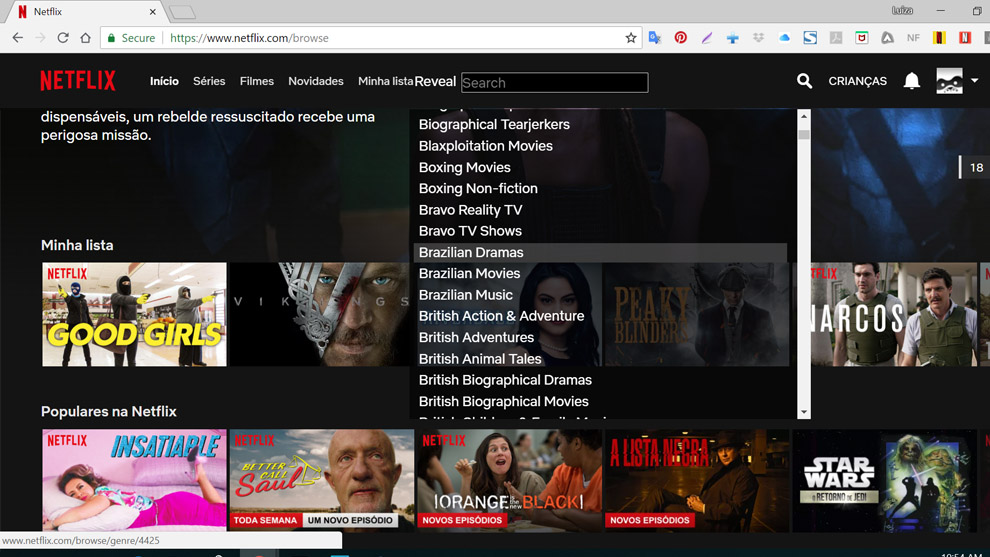Open the Vikings thumbnail
Viewport: 990px width, 557px height.
[x=319, y=314]
